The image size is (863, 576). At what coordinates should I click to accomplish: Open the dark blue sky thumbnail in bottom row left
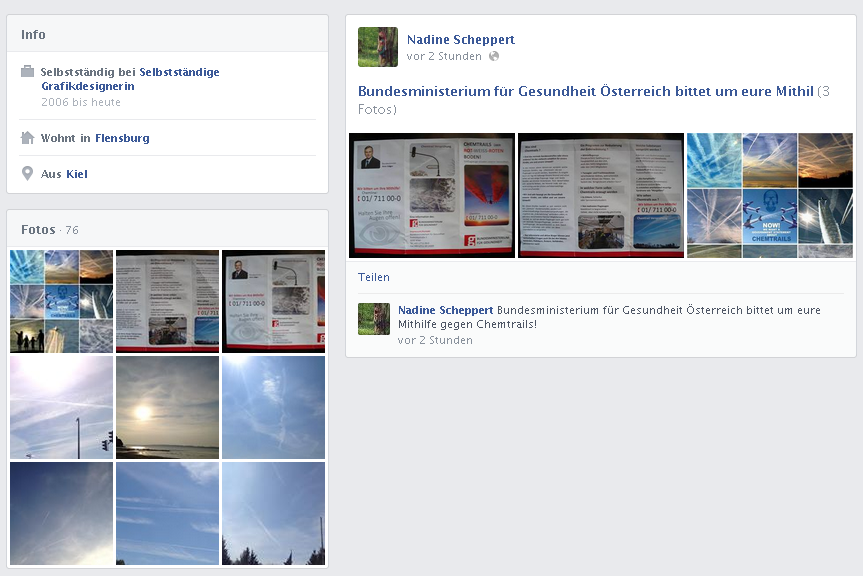[62, 513]
